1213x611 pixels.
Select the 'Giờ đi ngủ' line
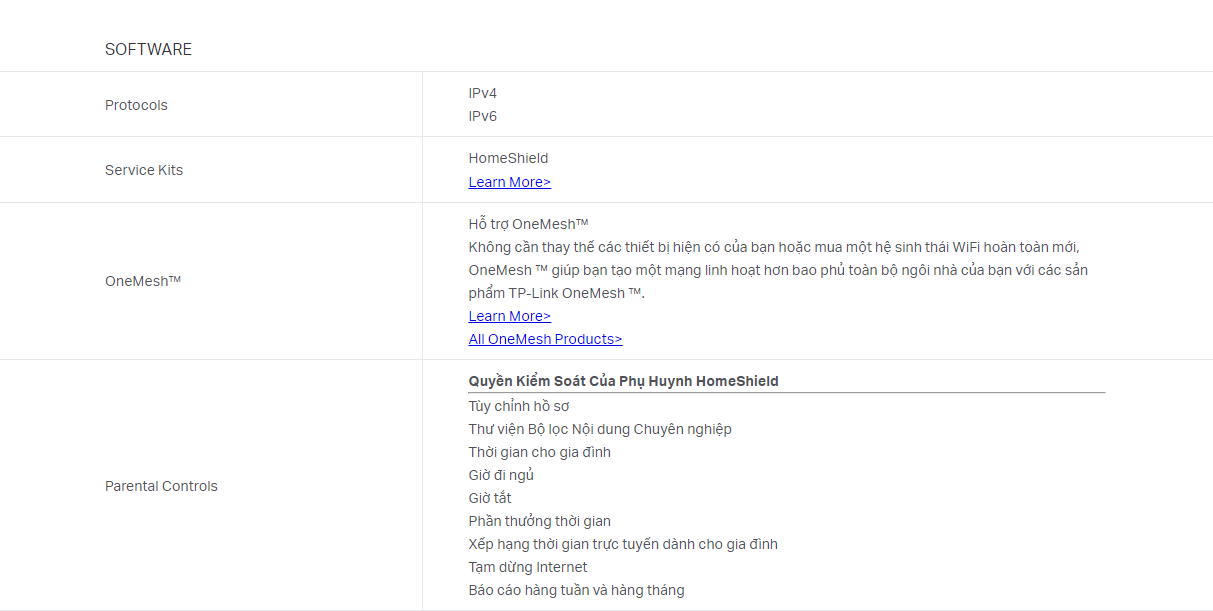501,475
